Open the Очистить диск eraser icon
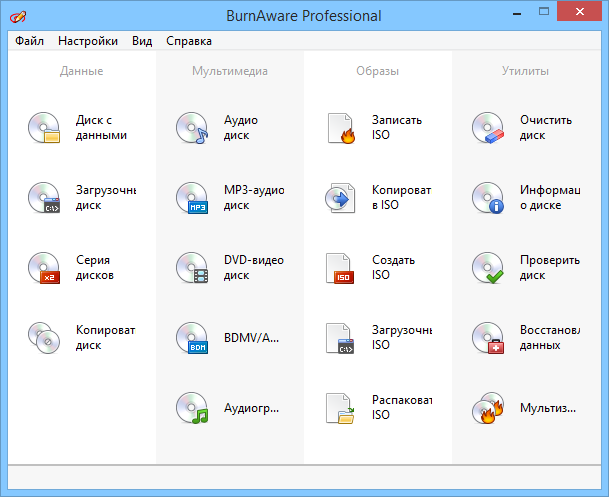 pos(488,128)
